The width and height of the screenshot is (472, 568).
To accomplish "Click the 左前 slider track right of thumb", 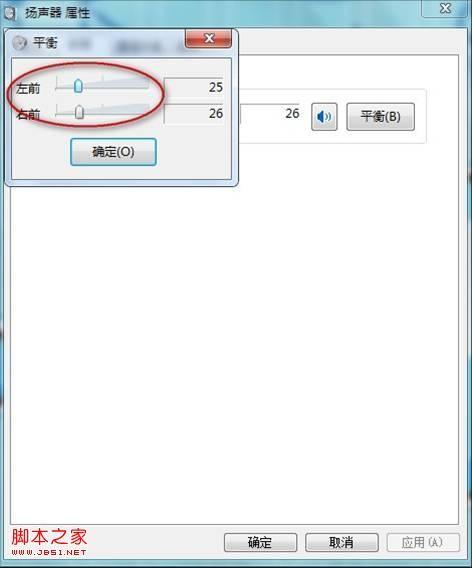I will (x=116, y=86).
